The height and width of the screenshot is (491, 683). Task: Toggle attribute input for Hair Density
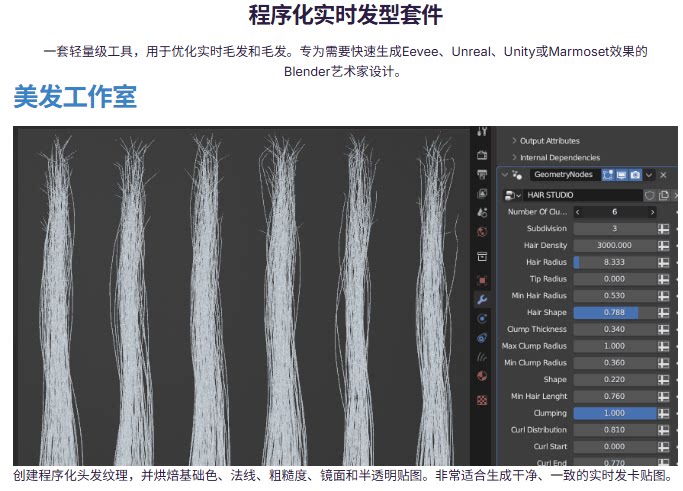coord(663,245)
